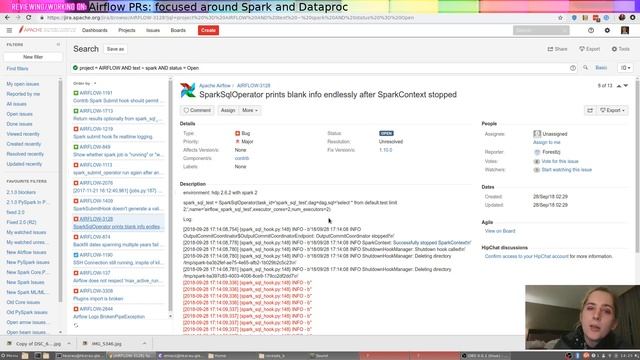640x360 pixels.
Task: Add a Comment to the issue
Action: coord(197,110)
